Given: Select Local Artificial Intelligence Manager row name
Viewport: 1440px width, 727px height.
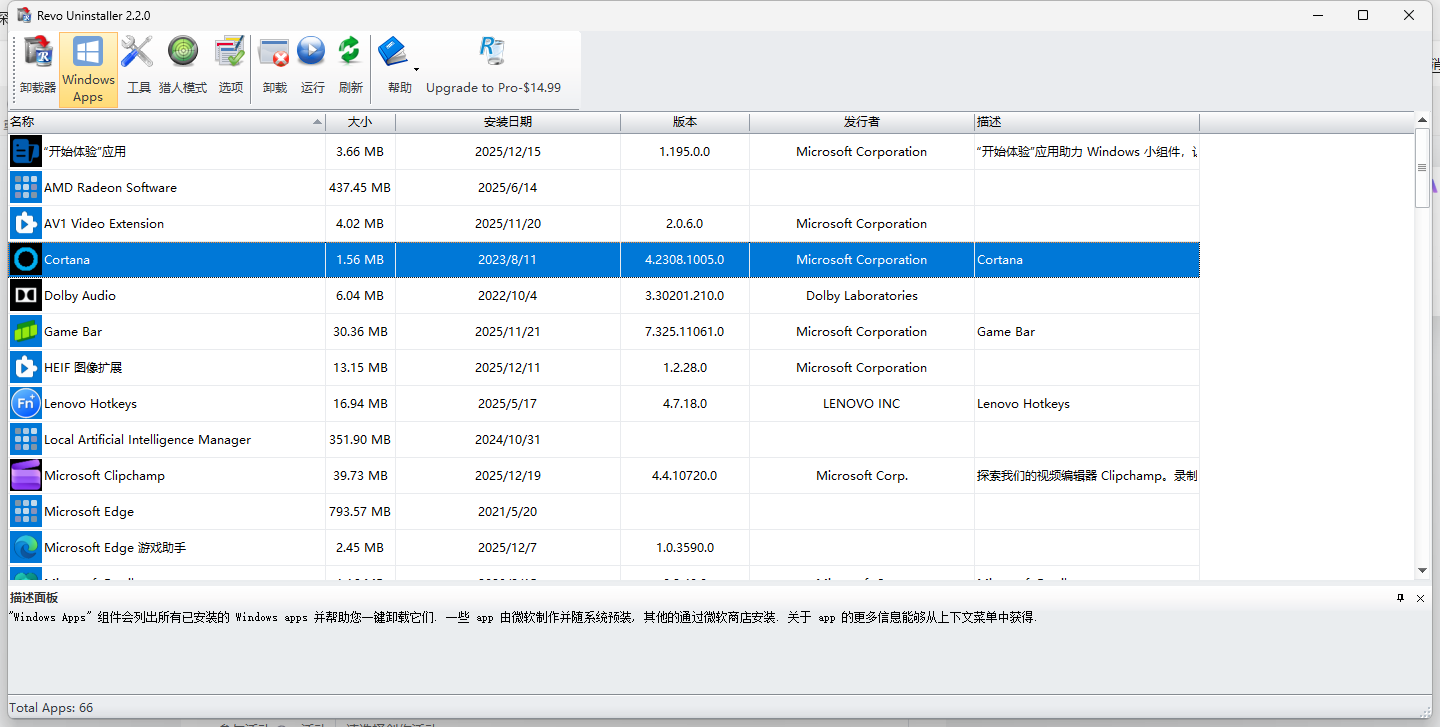Looking at the screenshot, I should 147,440.
